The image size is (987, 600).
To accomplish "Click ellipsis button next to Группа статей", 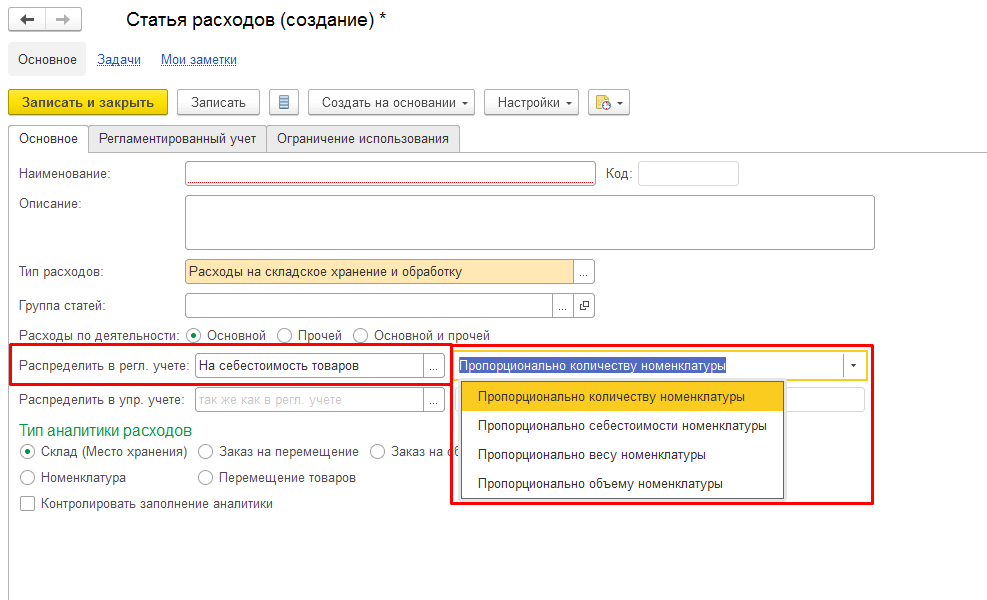I will pos(564,305).
